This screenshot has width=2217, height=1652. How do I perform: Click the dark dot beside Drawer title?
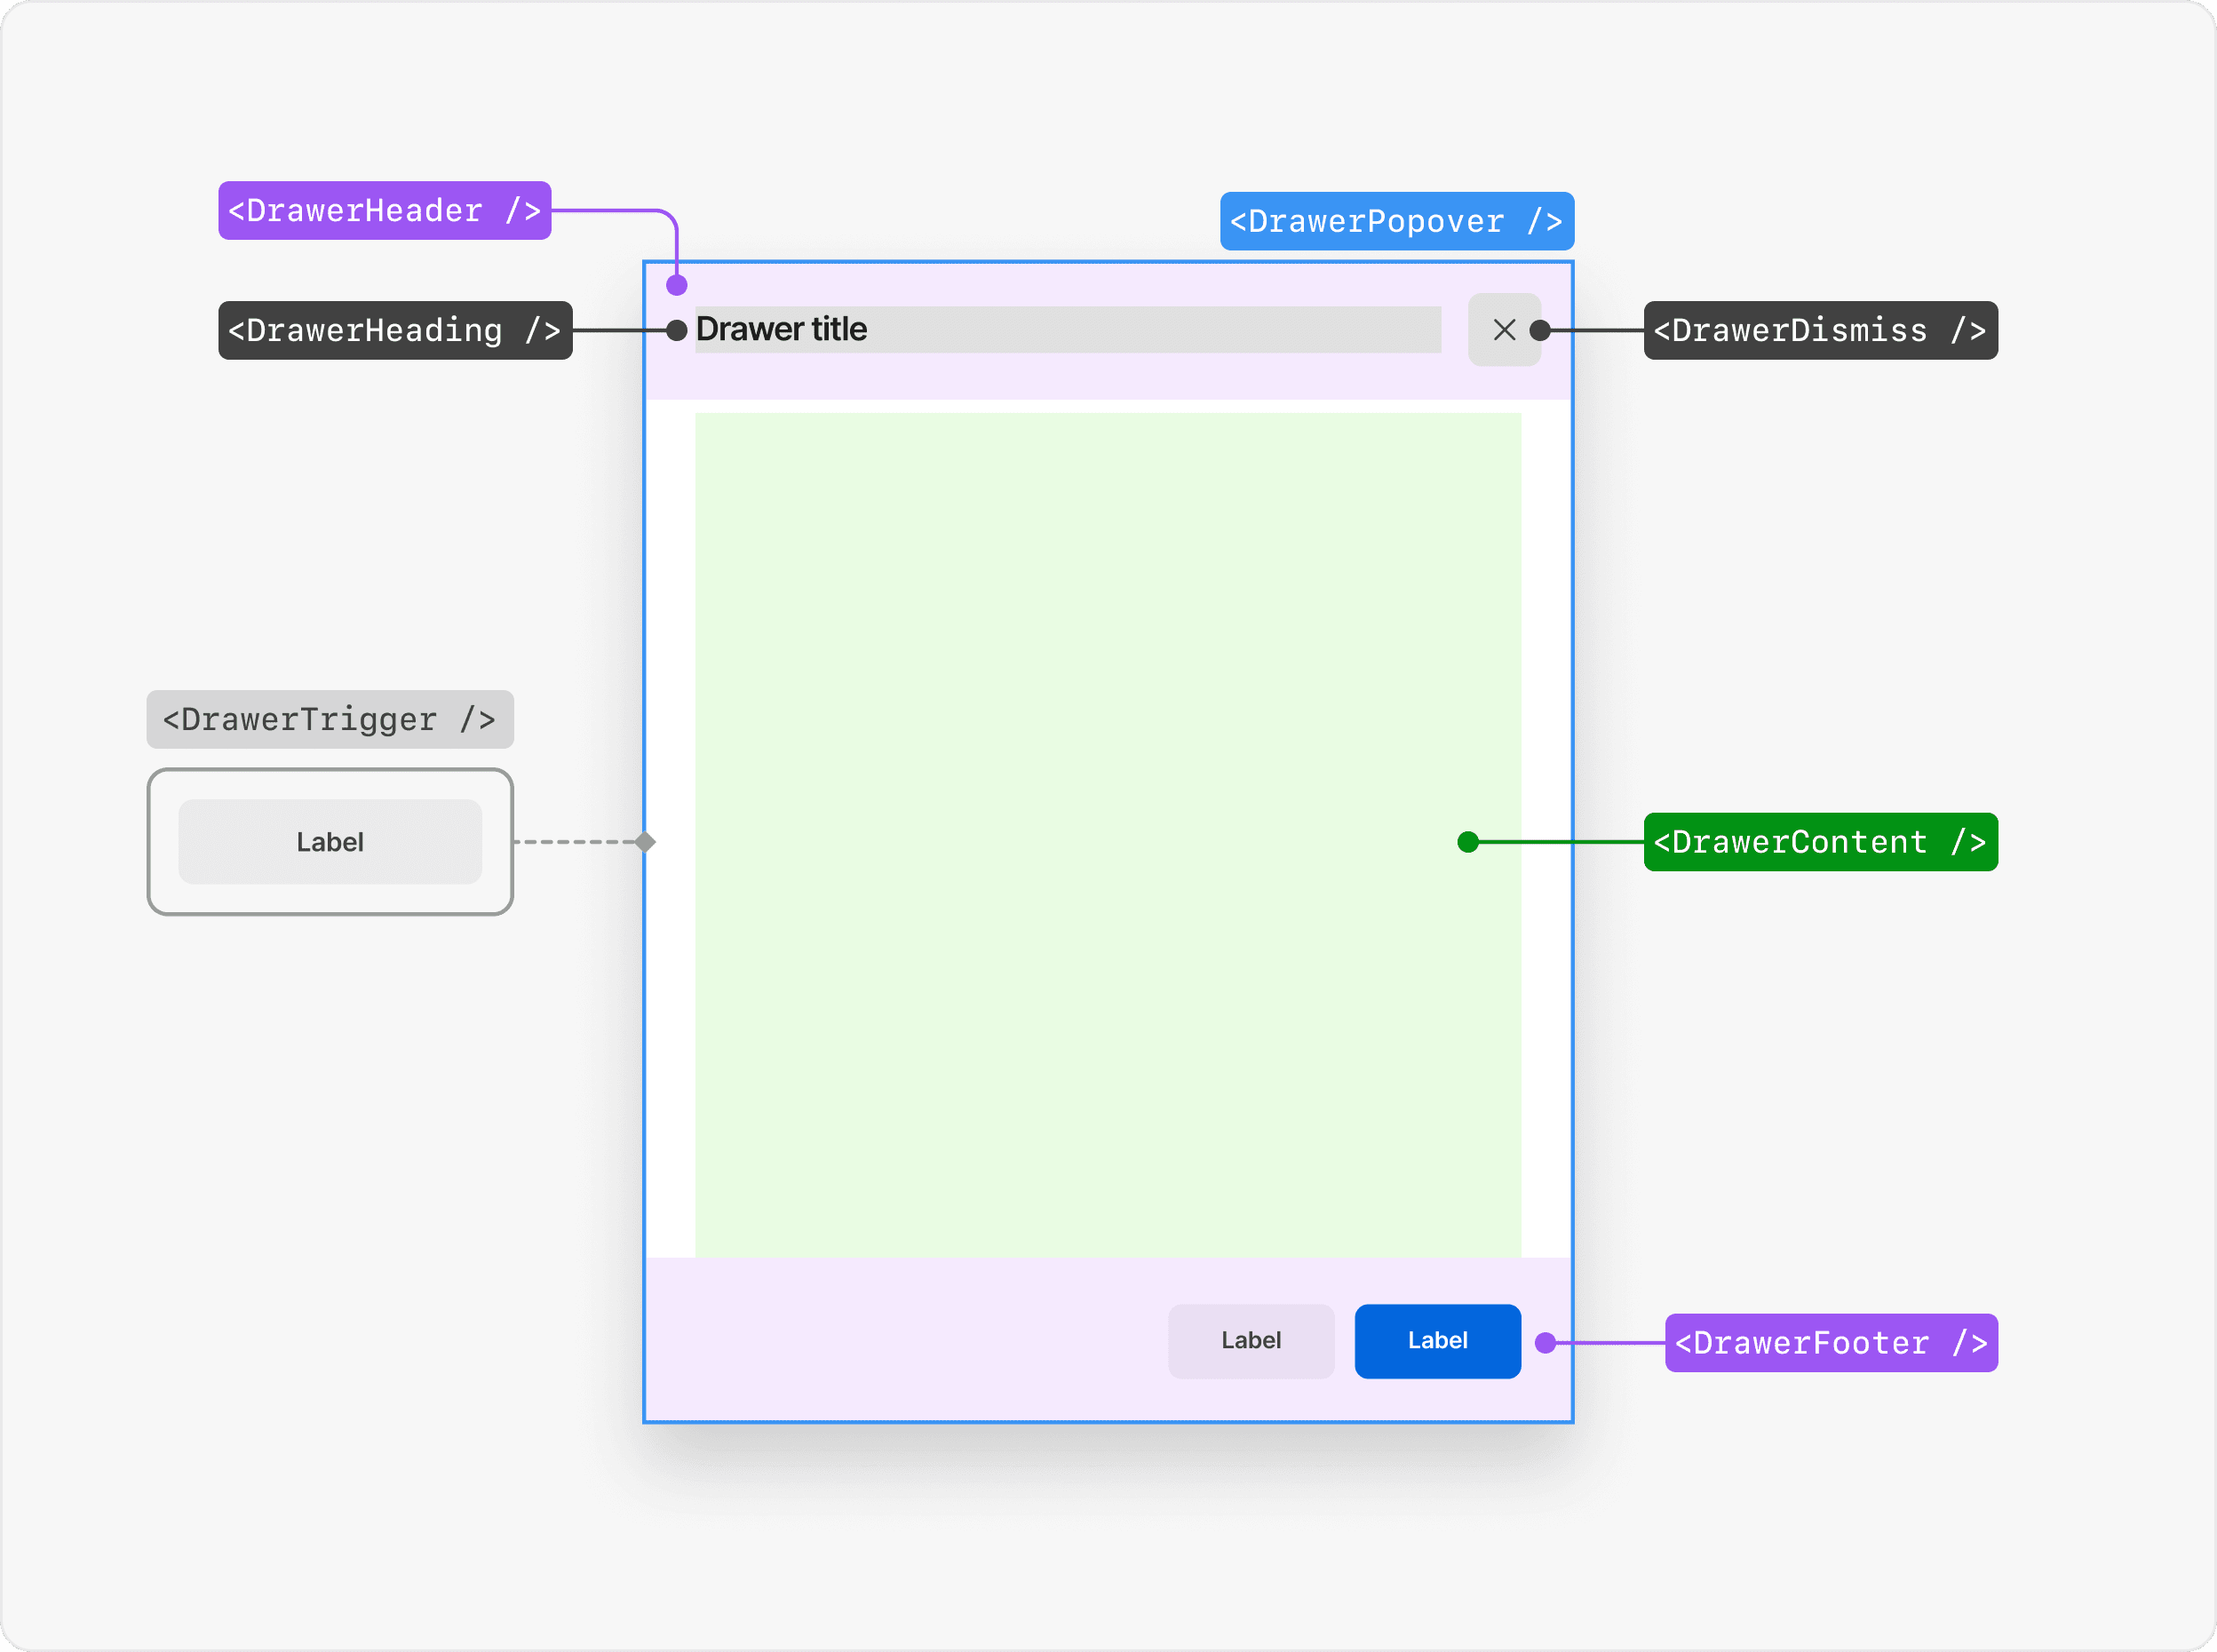coord(677,330)
